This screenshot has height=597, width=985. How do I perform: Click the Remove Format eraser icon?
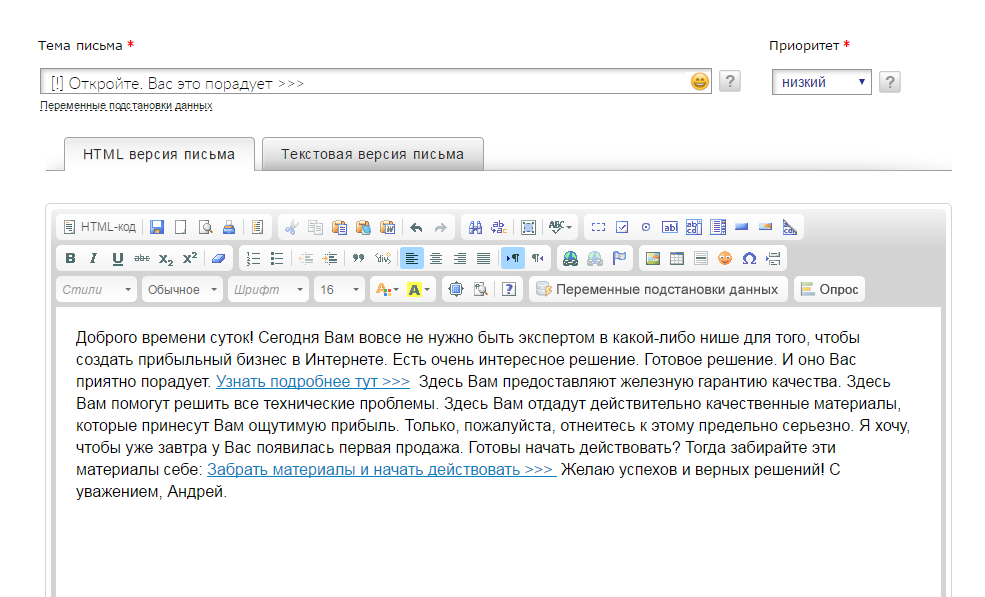coord(219,258)
